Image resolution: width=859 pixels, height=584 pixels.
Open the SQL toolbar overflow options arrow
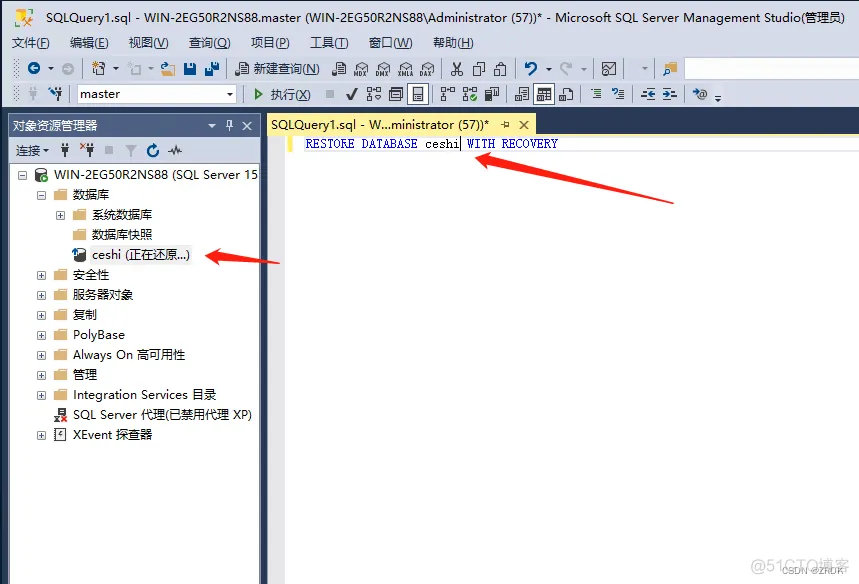pos(718,98)
